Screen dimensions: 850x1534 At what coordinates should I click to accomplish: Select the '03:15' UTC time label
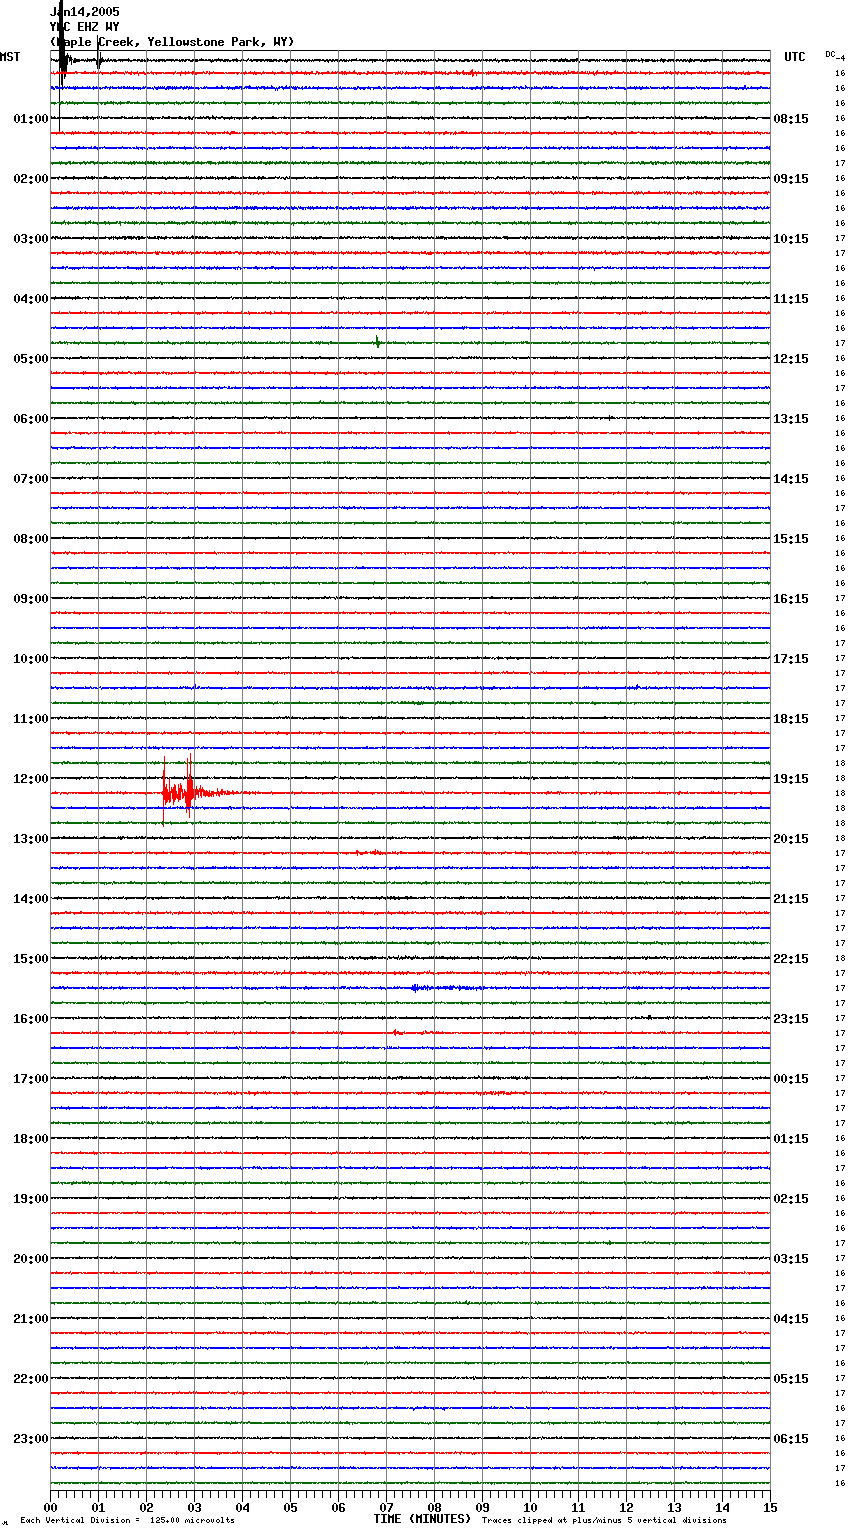pos(791,1259)
